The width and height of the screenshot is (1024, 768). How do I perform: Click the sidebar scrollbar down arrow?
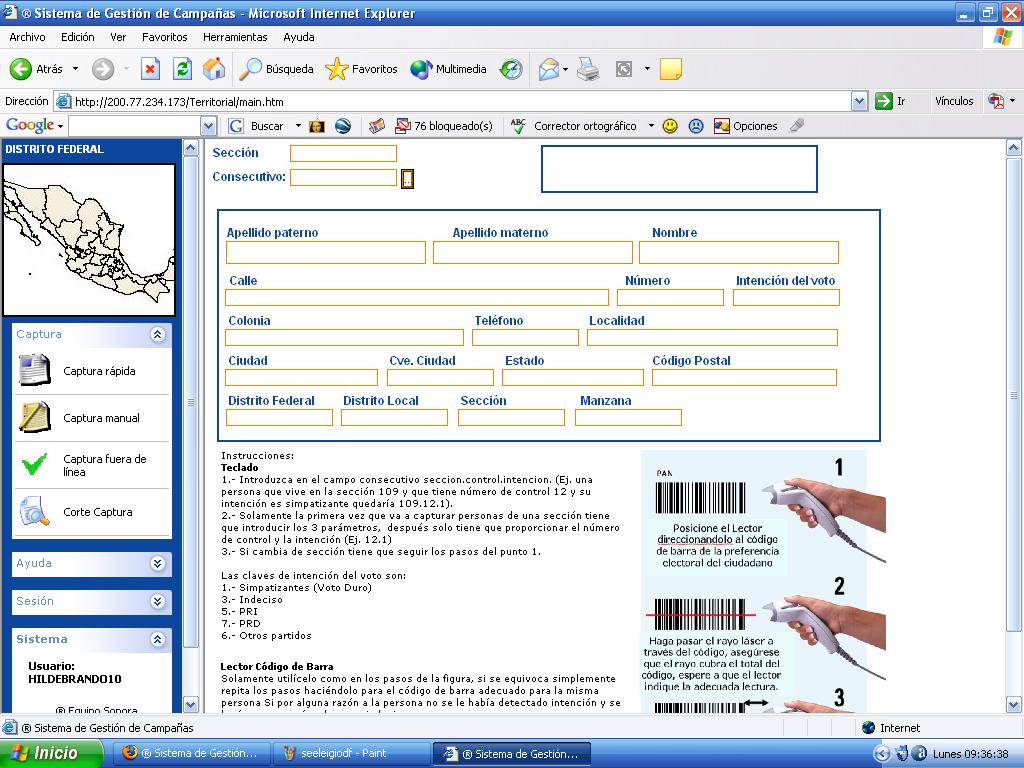(191, 705)
